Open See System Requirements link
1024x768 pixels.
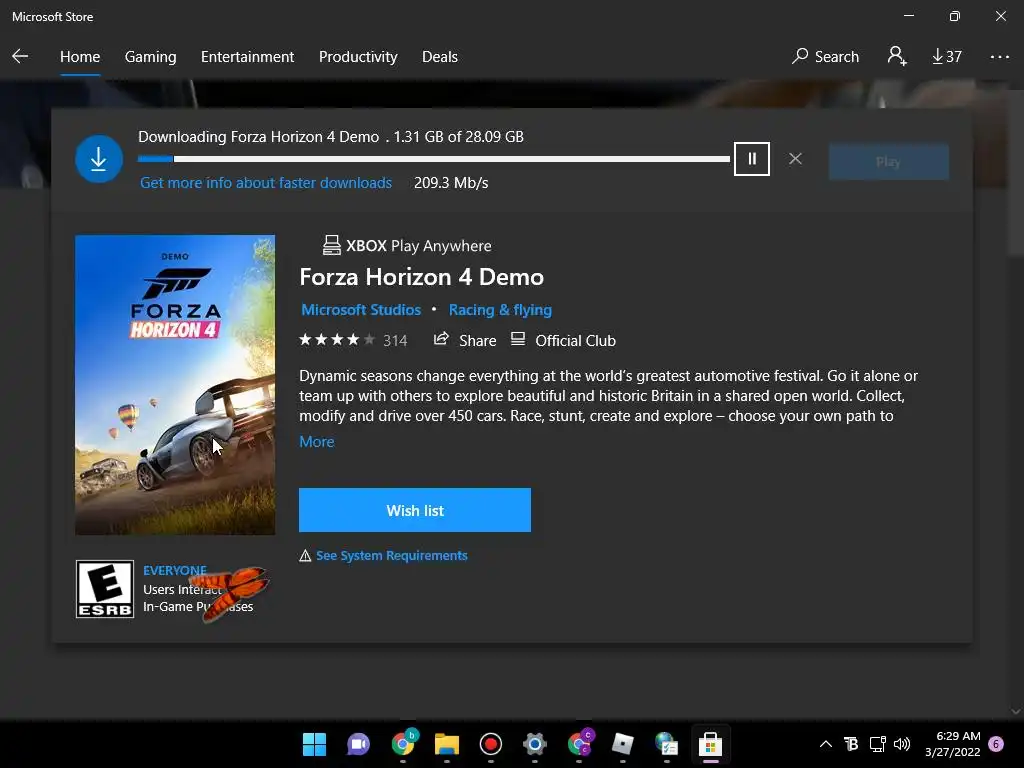[391, 556]
